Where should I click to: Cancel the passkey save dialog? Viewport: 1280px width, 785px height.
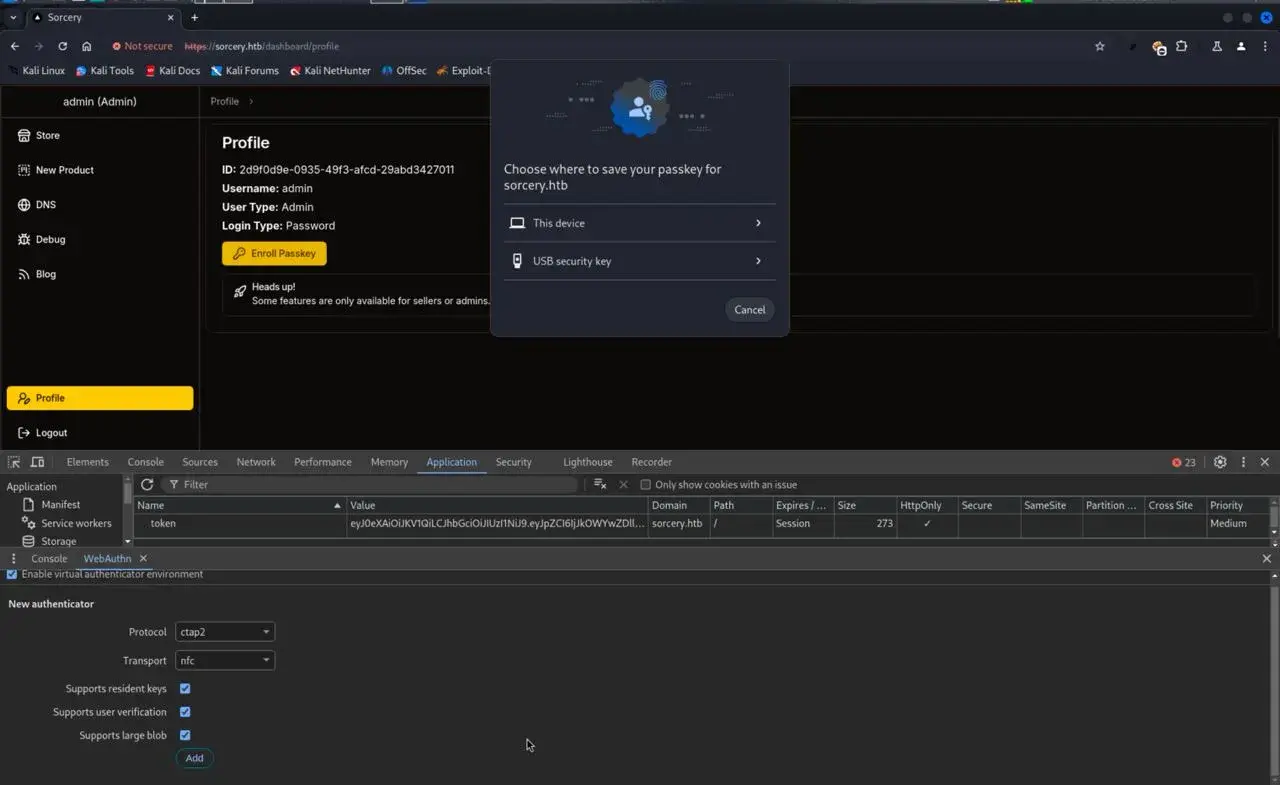tap(749, 310)
